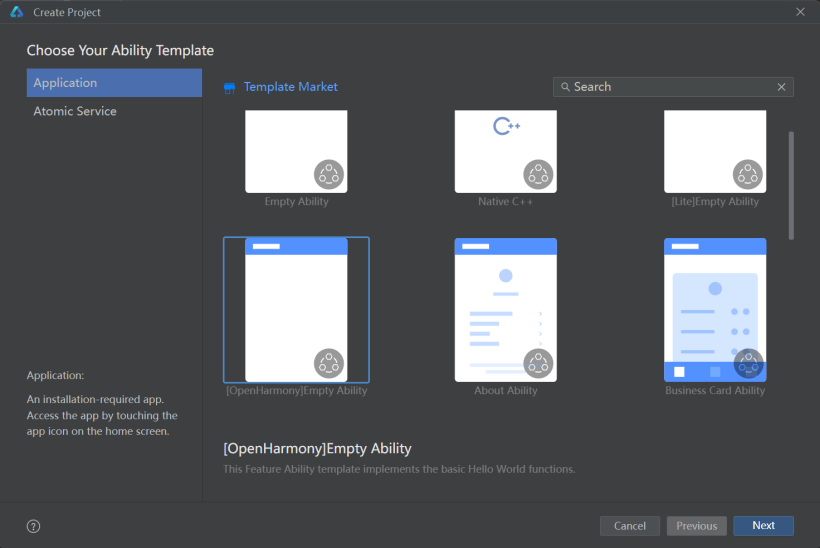Click the Template Market shop icon
Image resolution: width=820 pixels, height=548 pixels.
(x=230, y=88)
